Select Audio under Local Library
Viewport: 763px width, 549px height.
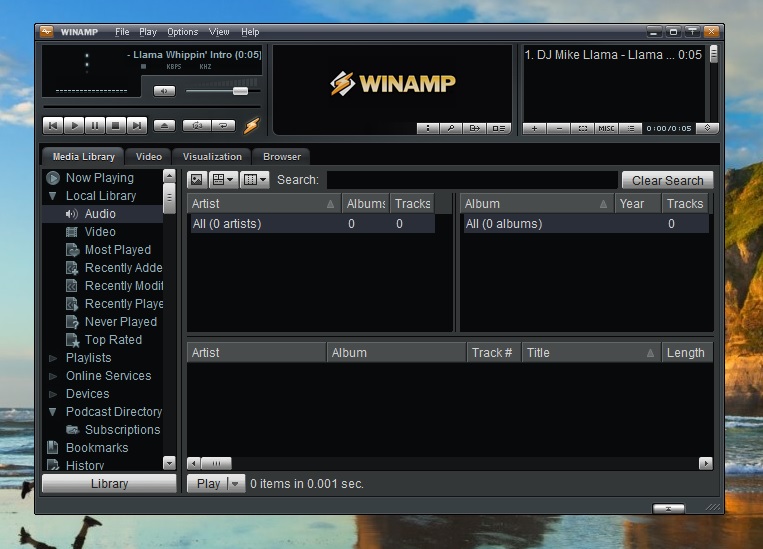tap(100, 214)
